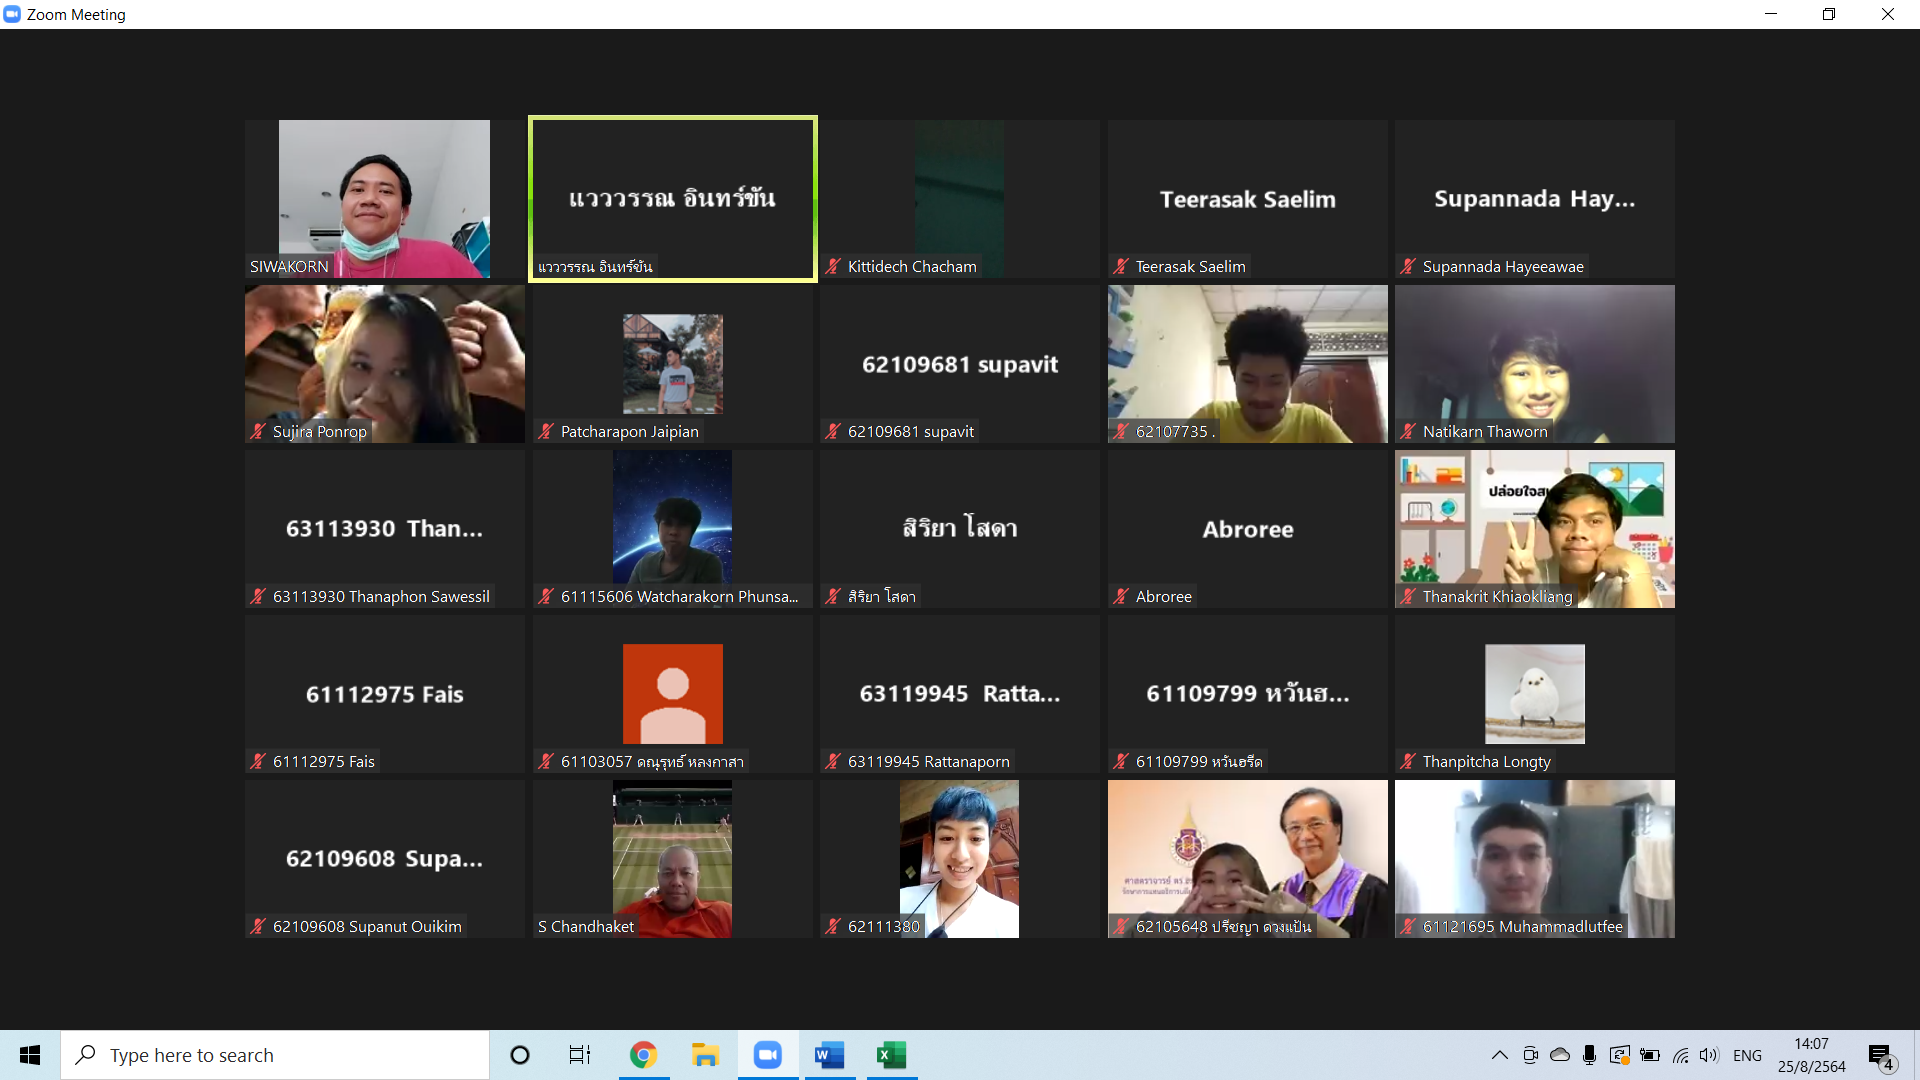This screenshot has width=1920, height=1080.
Task: Click the system tray microphone icon
Action: [1589, 1055]
